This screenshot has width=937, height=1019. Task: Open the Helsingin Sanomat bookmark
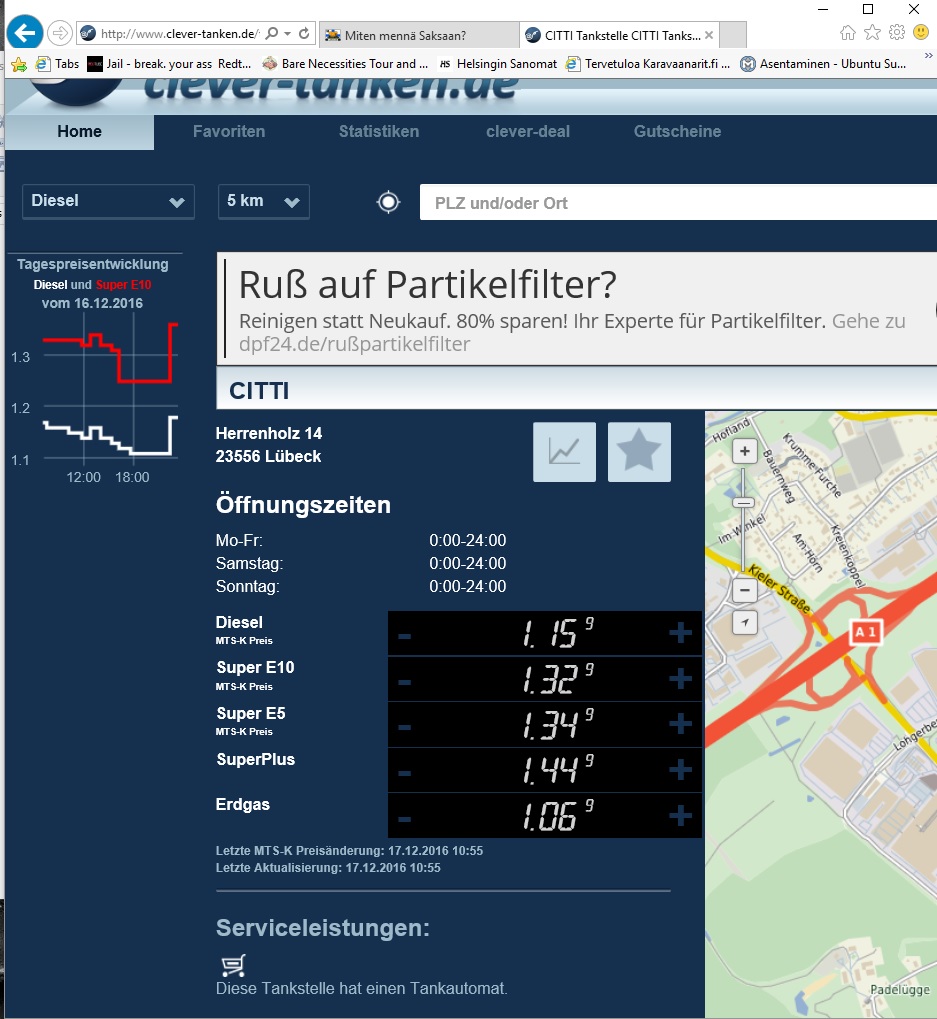coord(498,64)
